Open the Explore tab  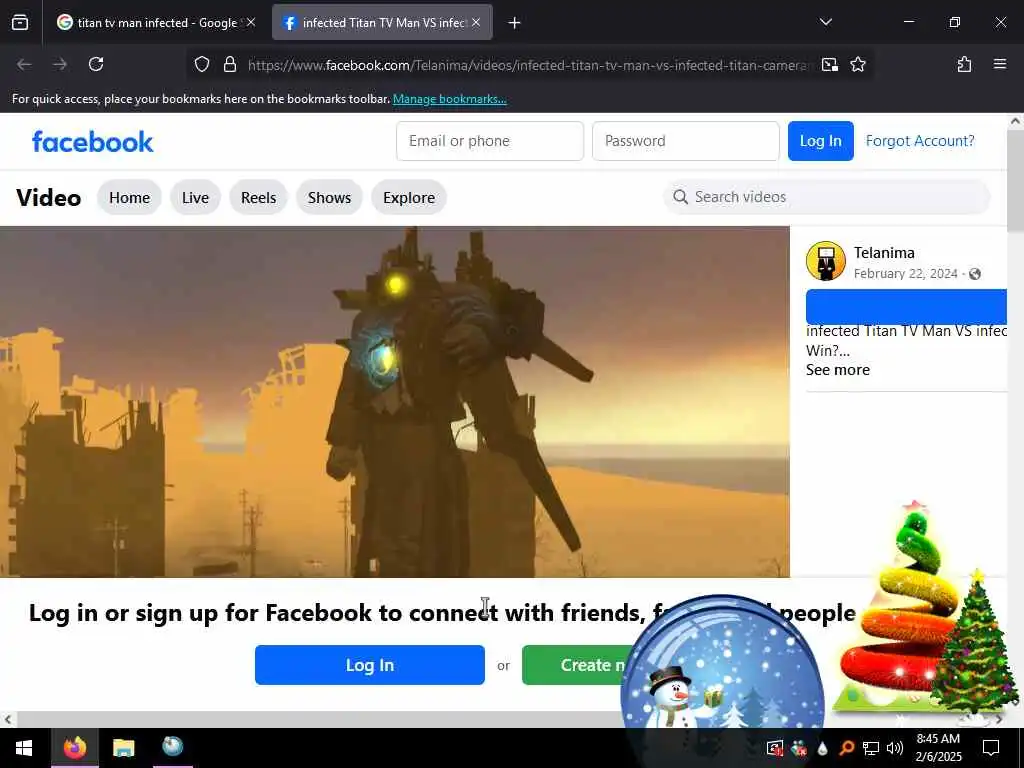pyautogui.click(x=409, y=197)
